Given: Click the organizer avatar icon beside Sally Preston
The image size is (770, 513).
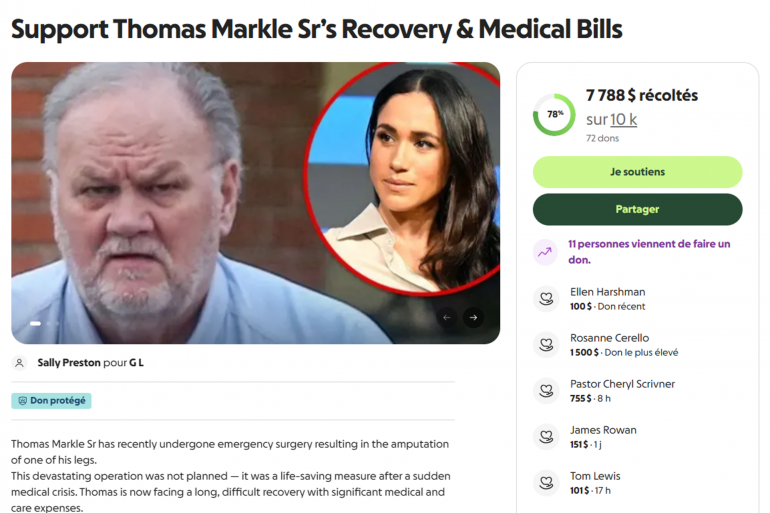Looking at the screenshot, I should tap(20, 363).
